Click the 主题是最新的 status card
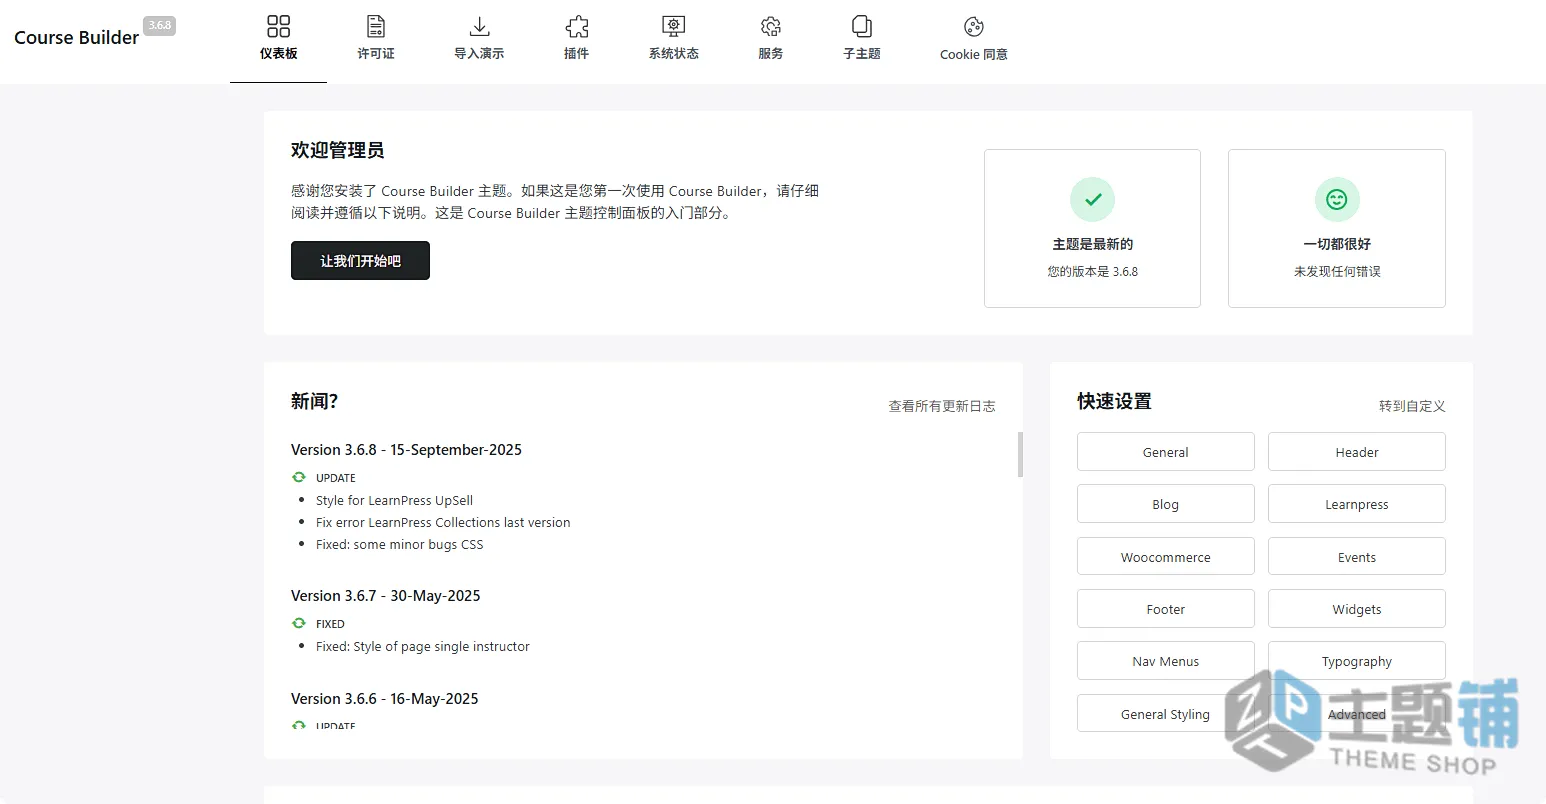 1092,228
